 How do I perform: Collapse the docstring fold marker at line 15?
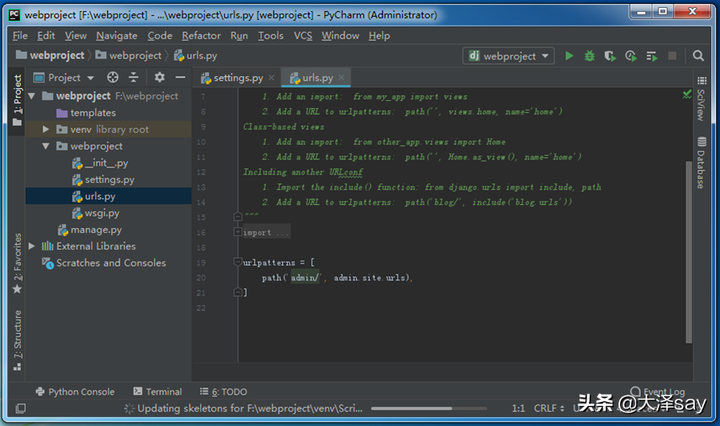pos(237,216)
